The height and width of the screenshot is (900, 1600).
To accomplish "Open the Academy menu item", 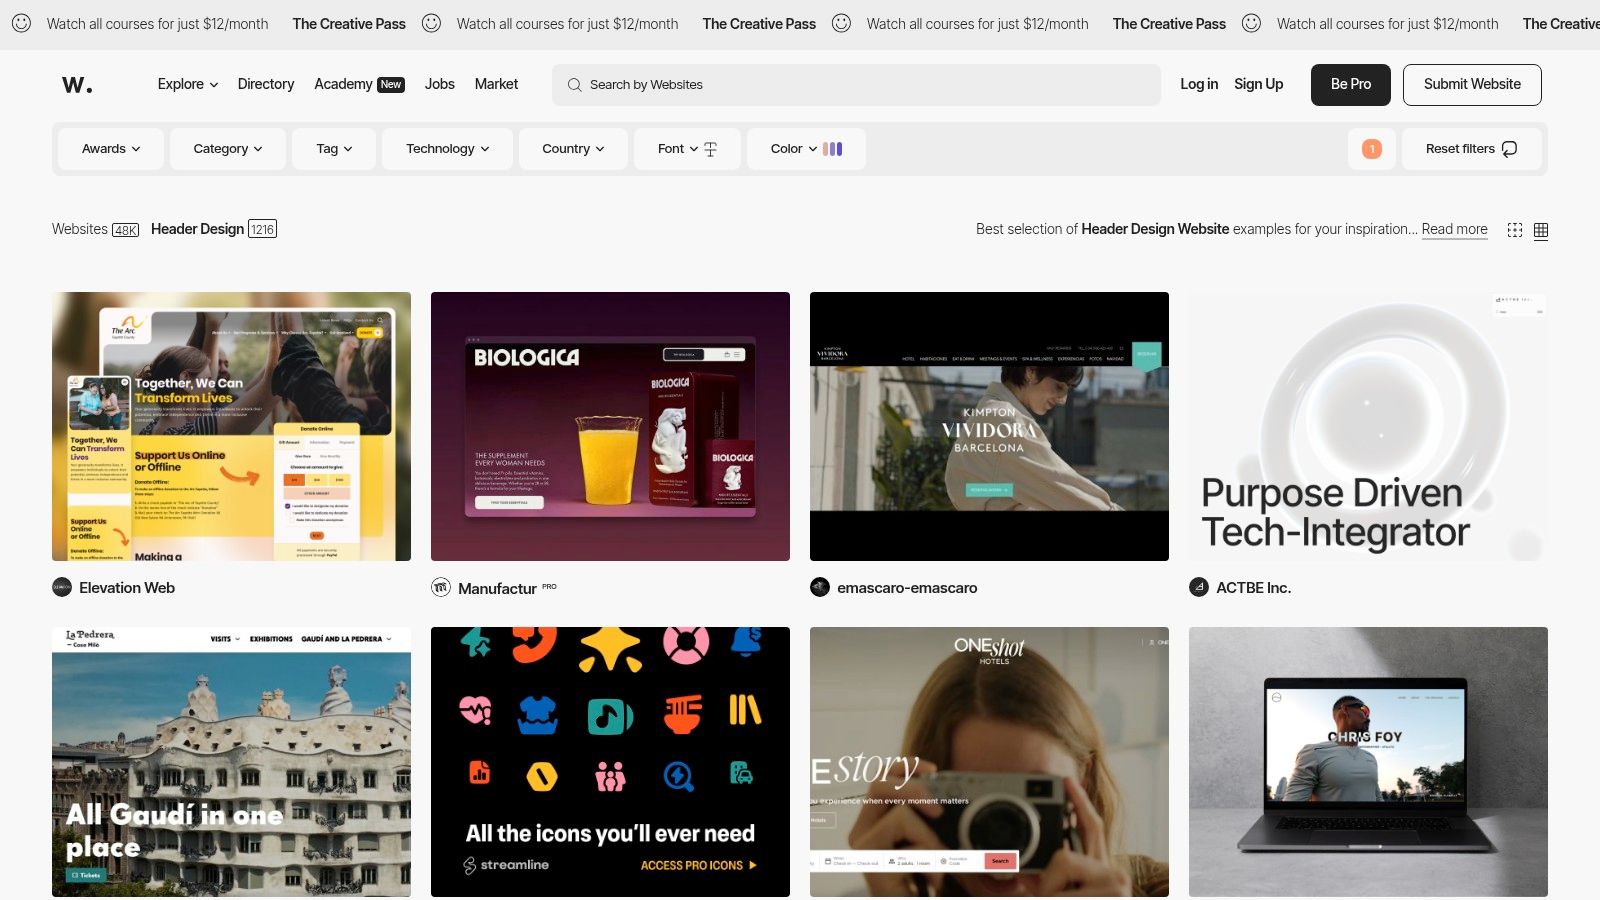I will tap(342, 84).
